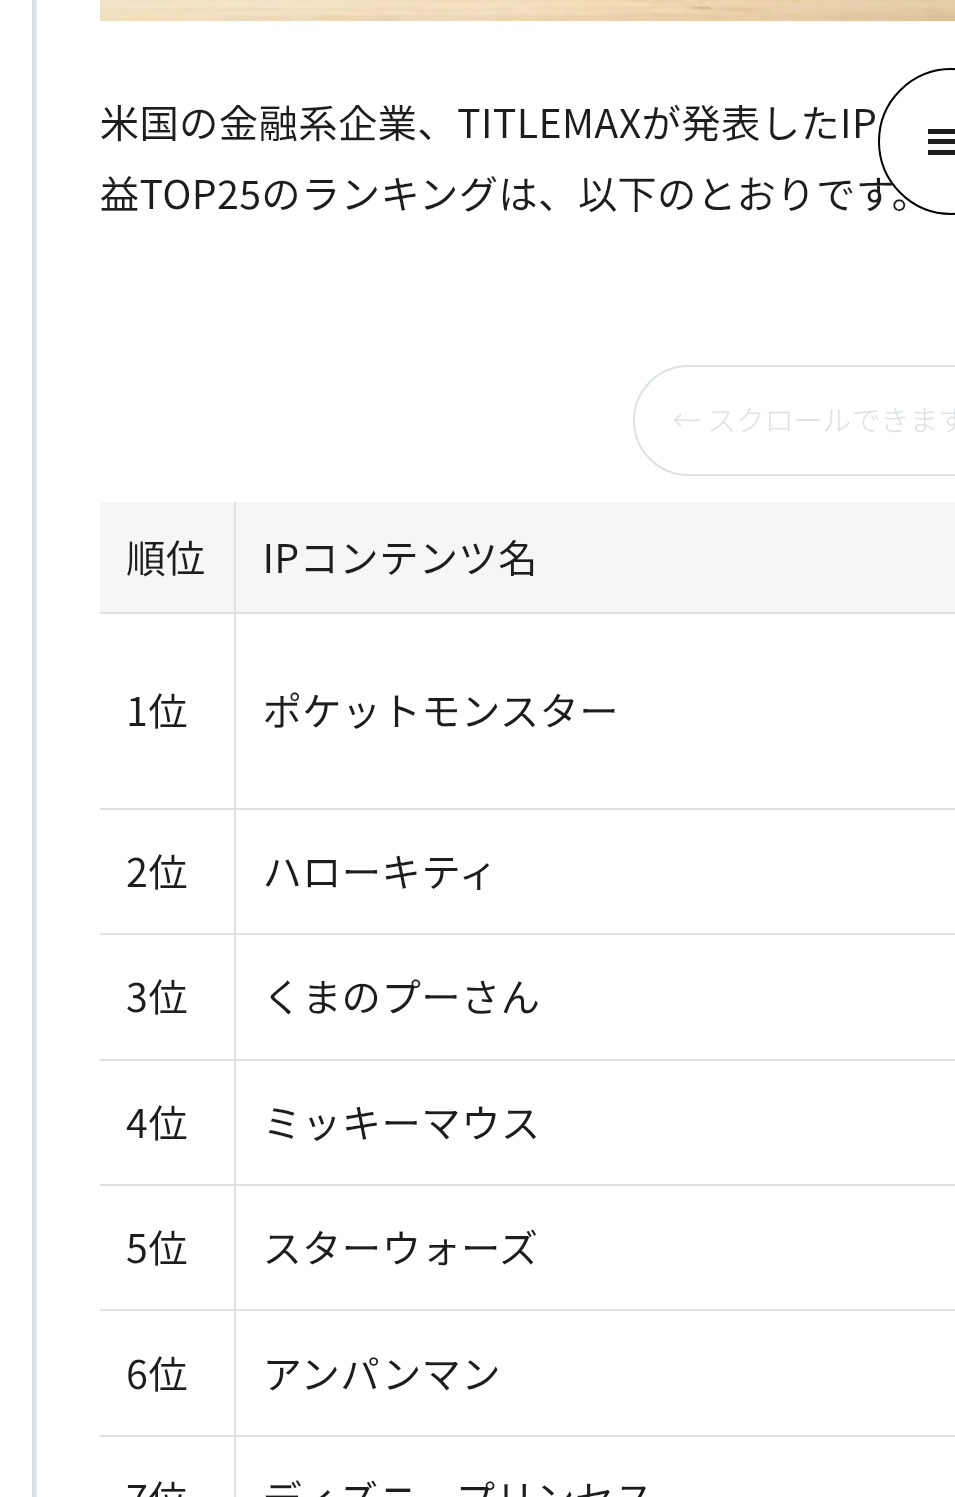Select the 5位 rank cell
Screen dimensions: 955x1497
(x=167, y=1248)
